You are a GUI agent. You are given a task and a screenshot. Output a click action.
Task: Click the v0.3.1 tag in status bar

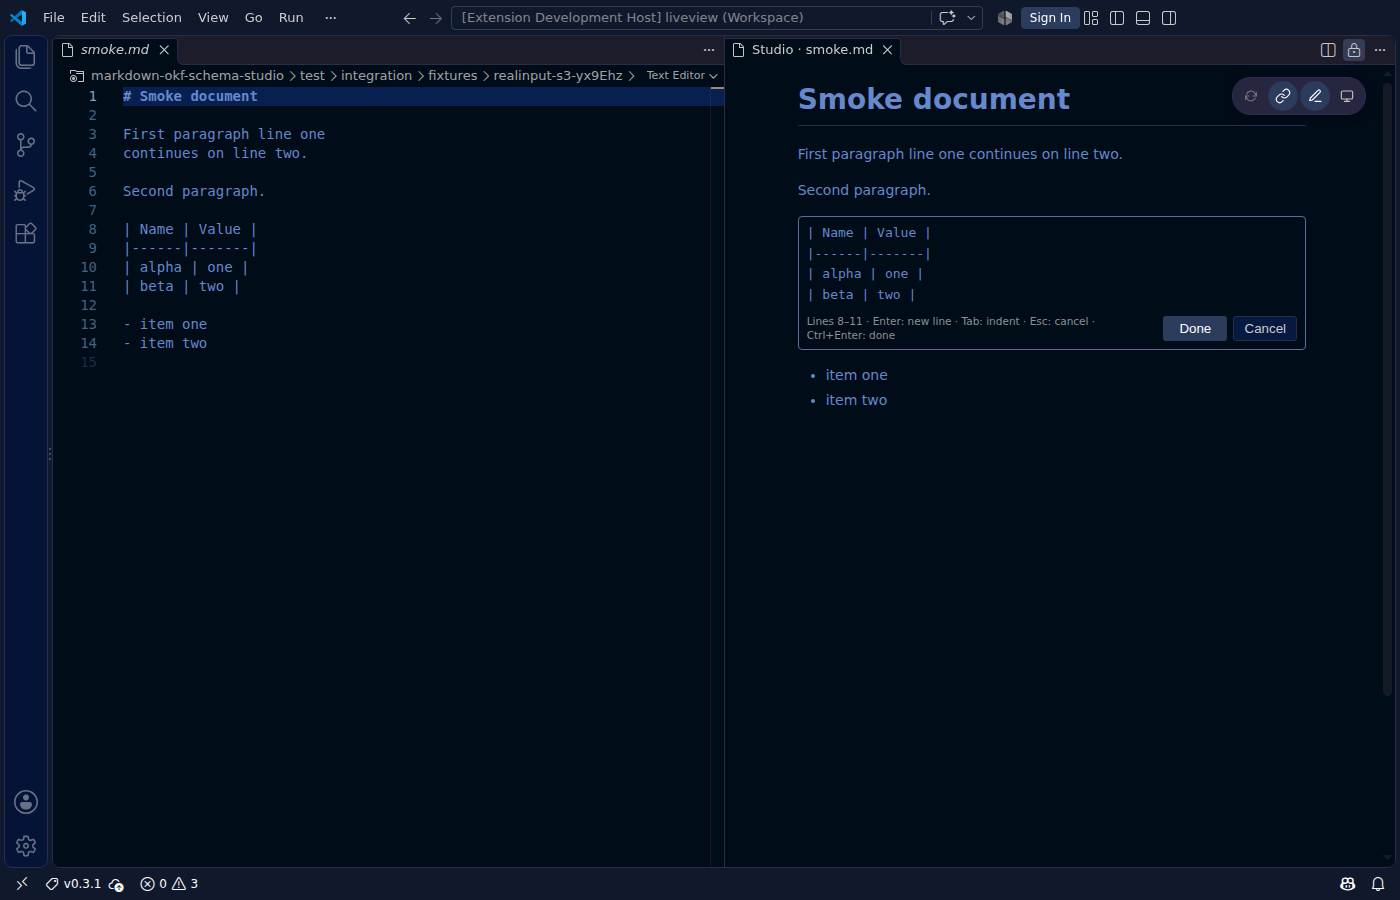[x=74, y=884]
